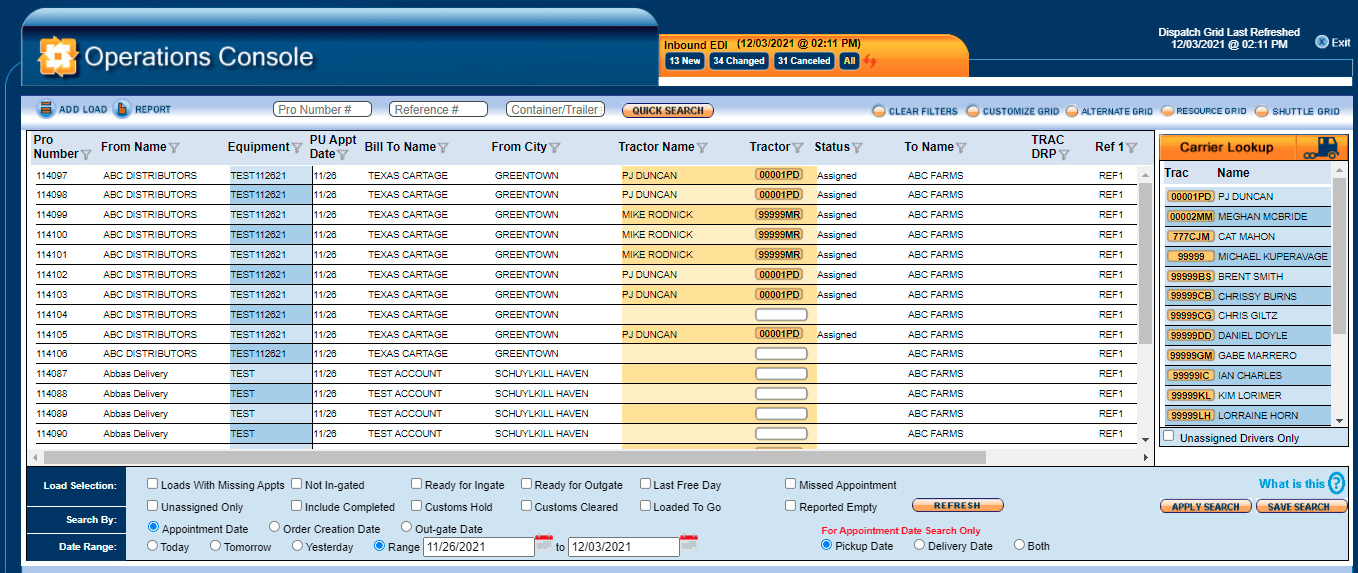
Task: Click the Exit icon
Action: click(x=1321, y=42)
